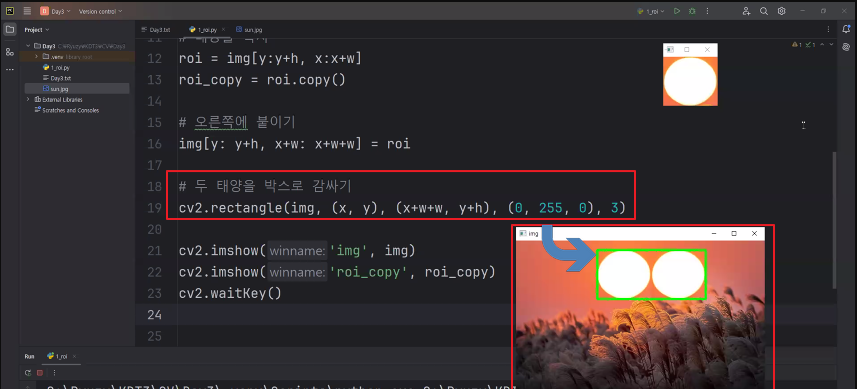The image size is (857, 389).
Task: Open Code With Me icon
Action: point(746,11)
